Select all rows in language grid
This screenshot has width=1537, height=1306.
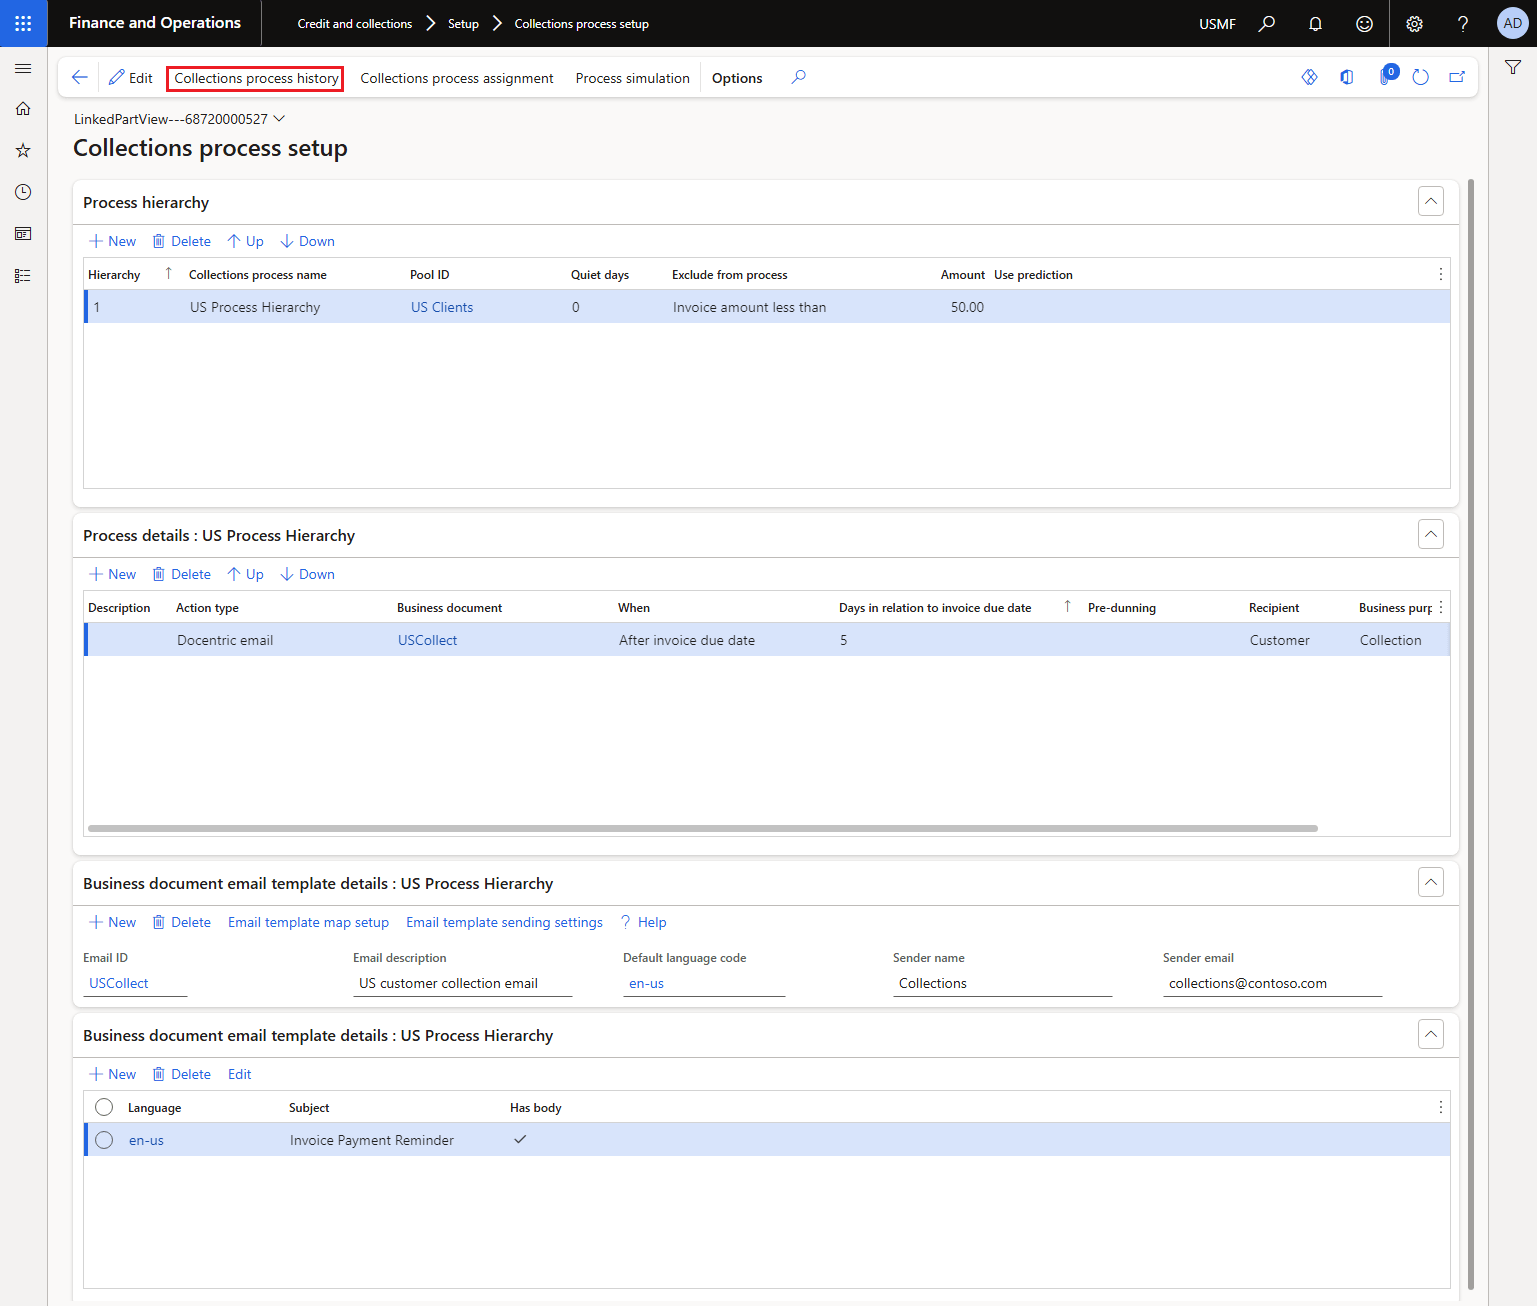coord(104,1107)
